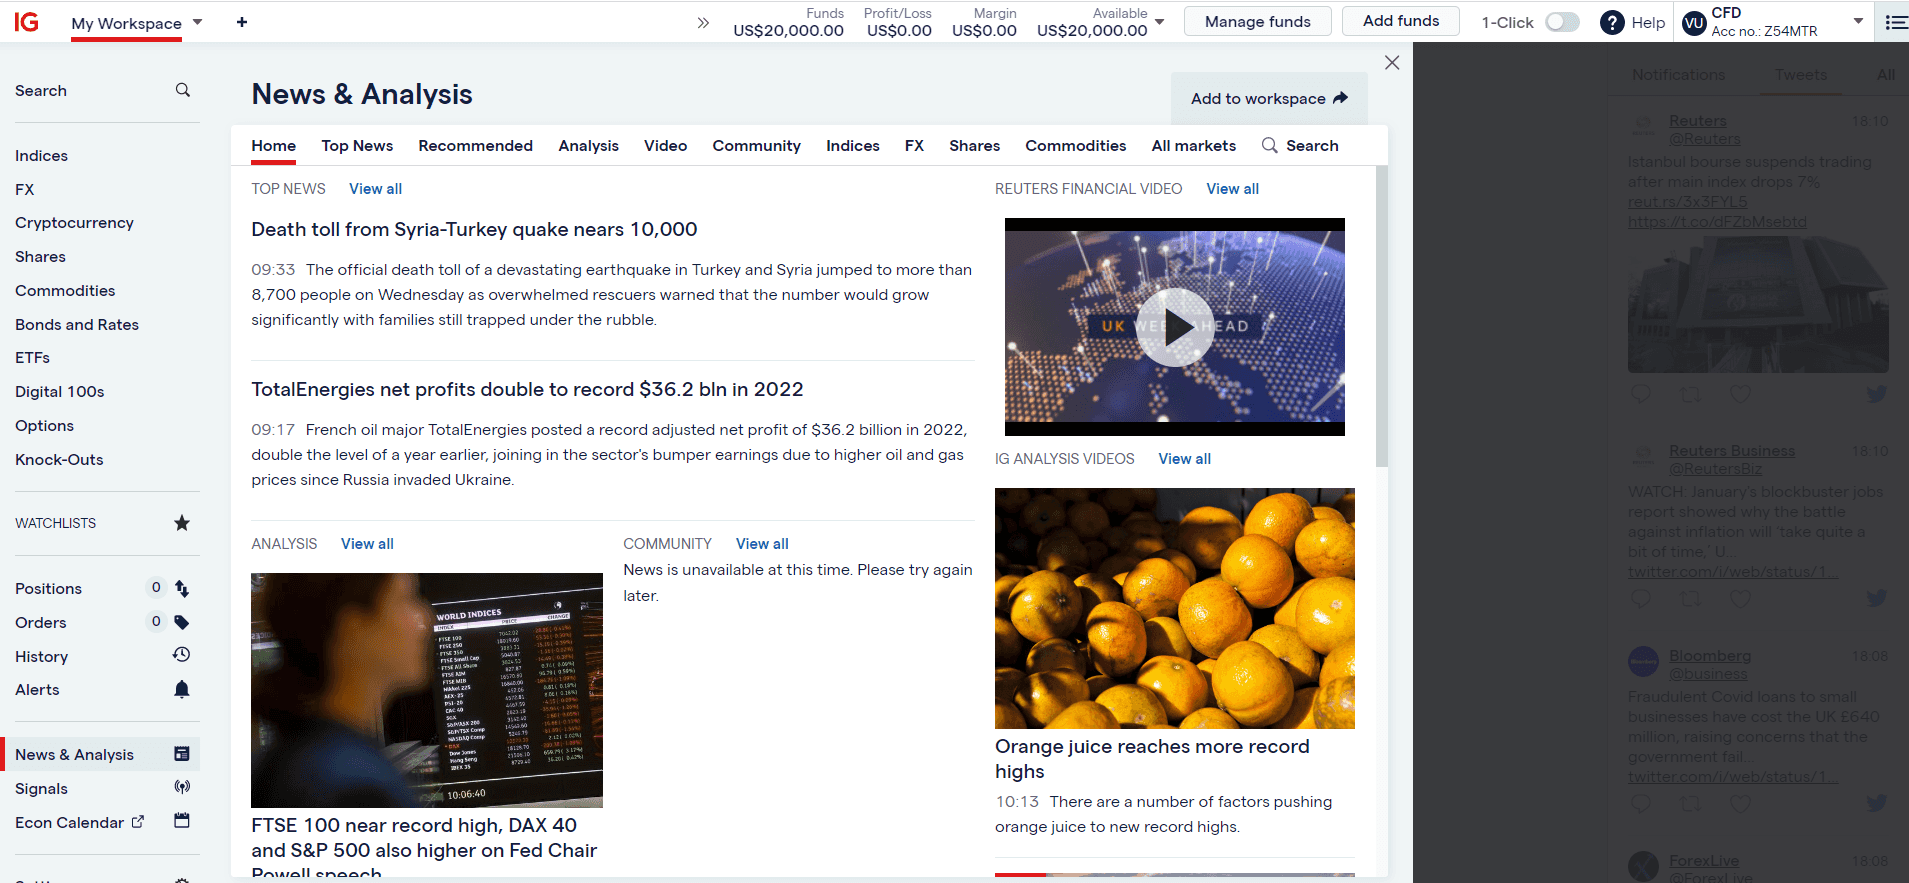Viewport: 1909px width, 883px height.
Task: Open Knock-Outs in the sidebar
Action: (60, 460)
